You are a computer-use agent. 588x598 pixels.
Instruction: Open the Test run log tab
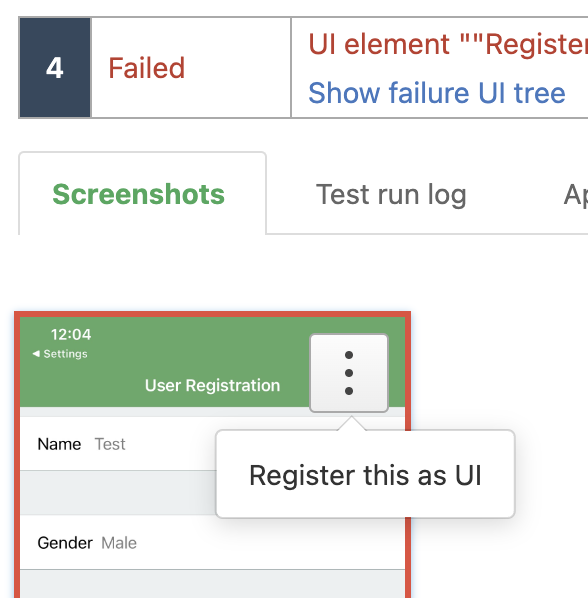pos(391,195)
